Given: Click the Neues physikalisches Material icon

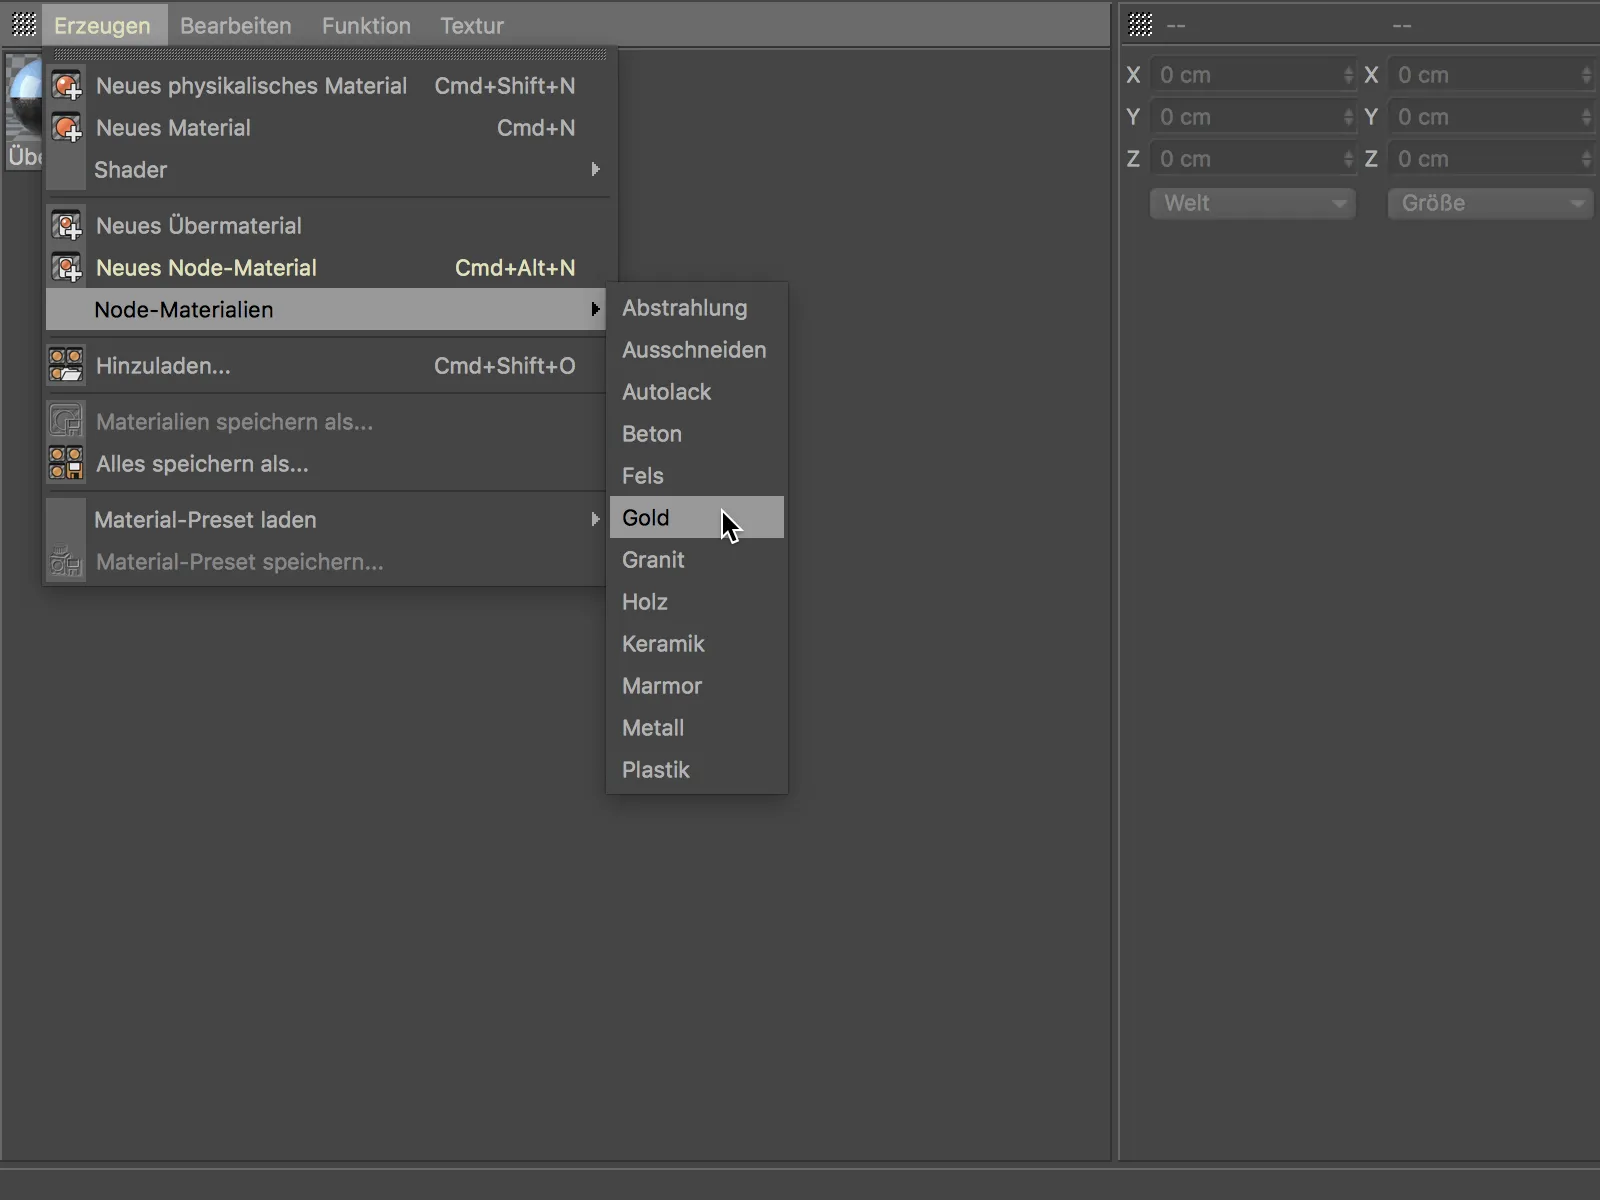Looking at the screenshot, I should click(67, 86).
